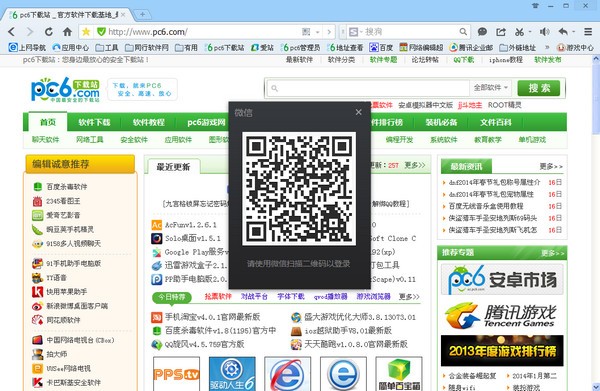Screen dimensions: 600x391
Task: Open the 装机必备 navigation tab
Action: pyautogui.click(x=441, y=122)
